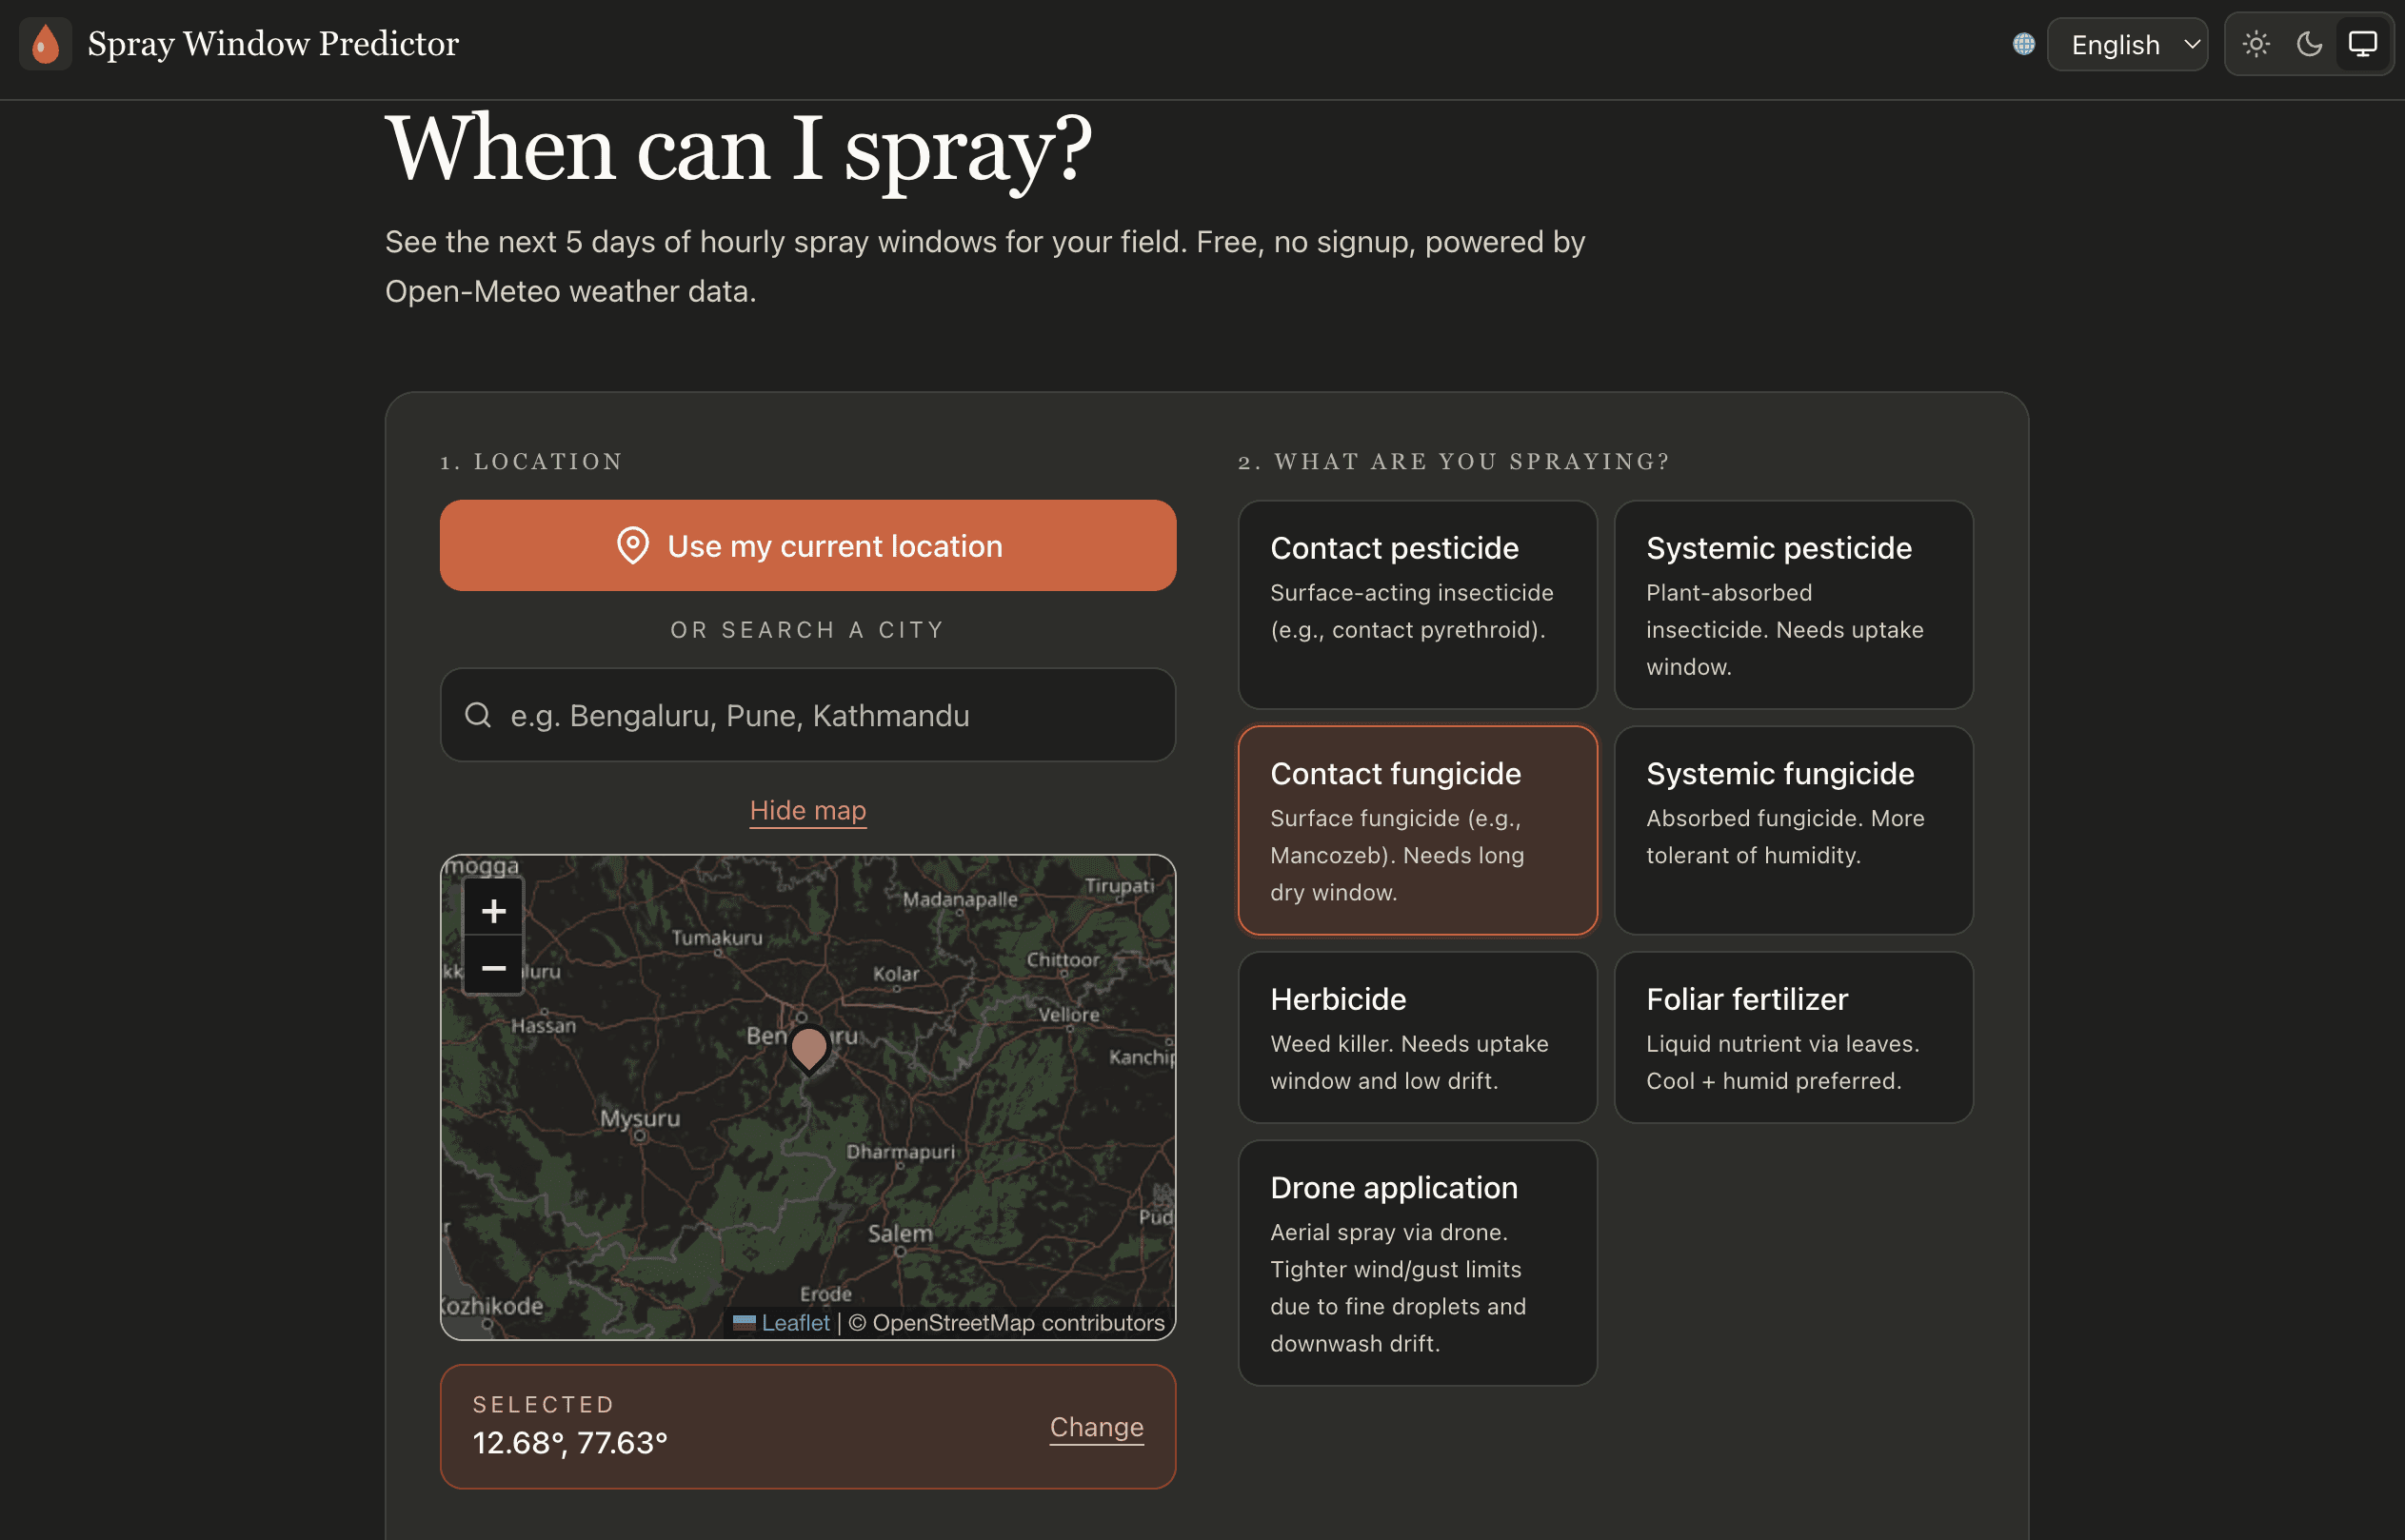Click the OR SEARCH A CITY label
This screenshot has width=2405, height=1540.
tap(808, 630)
